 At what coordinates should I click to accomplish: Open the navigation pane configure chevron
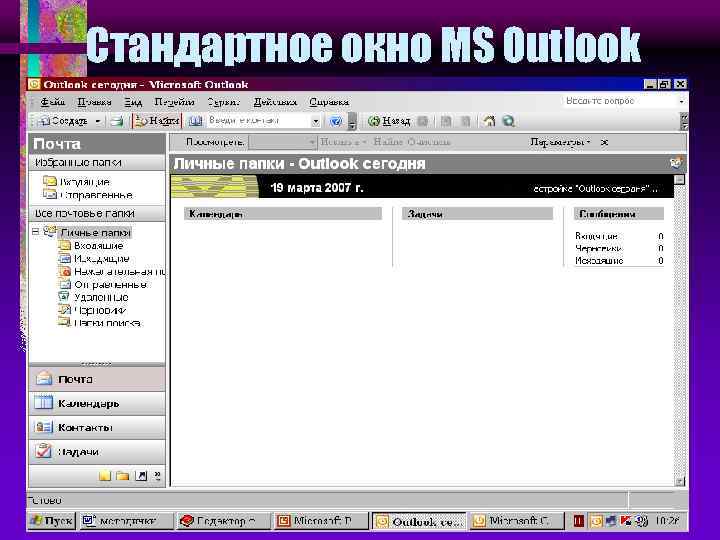tap(158, 476)
